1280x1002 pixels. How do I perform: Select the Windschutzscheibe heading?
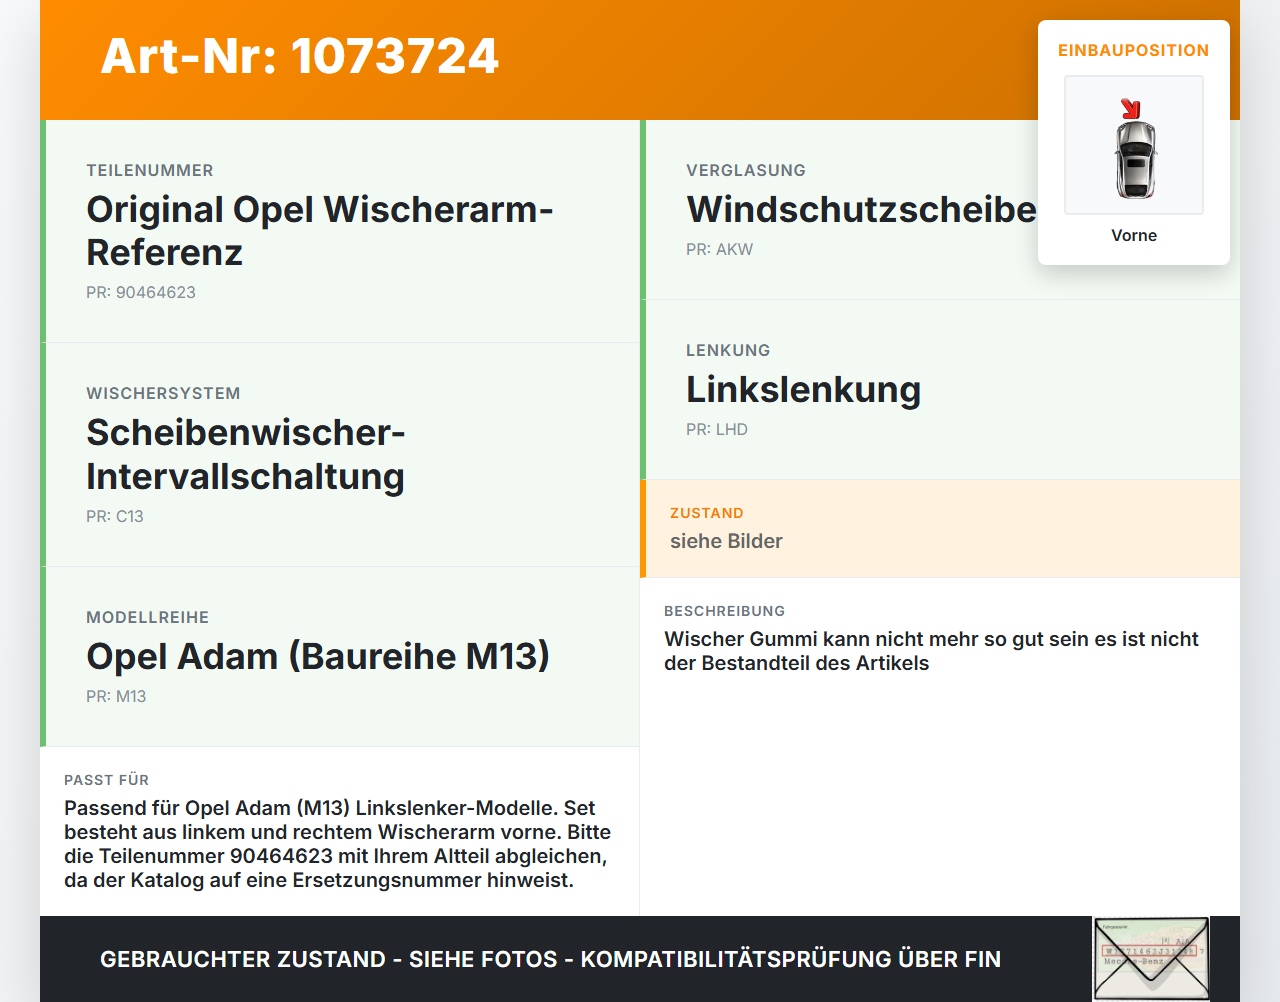[x=862, y=209]
